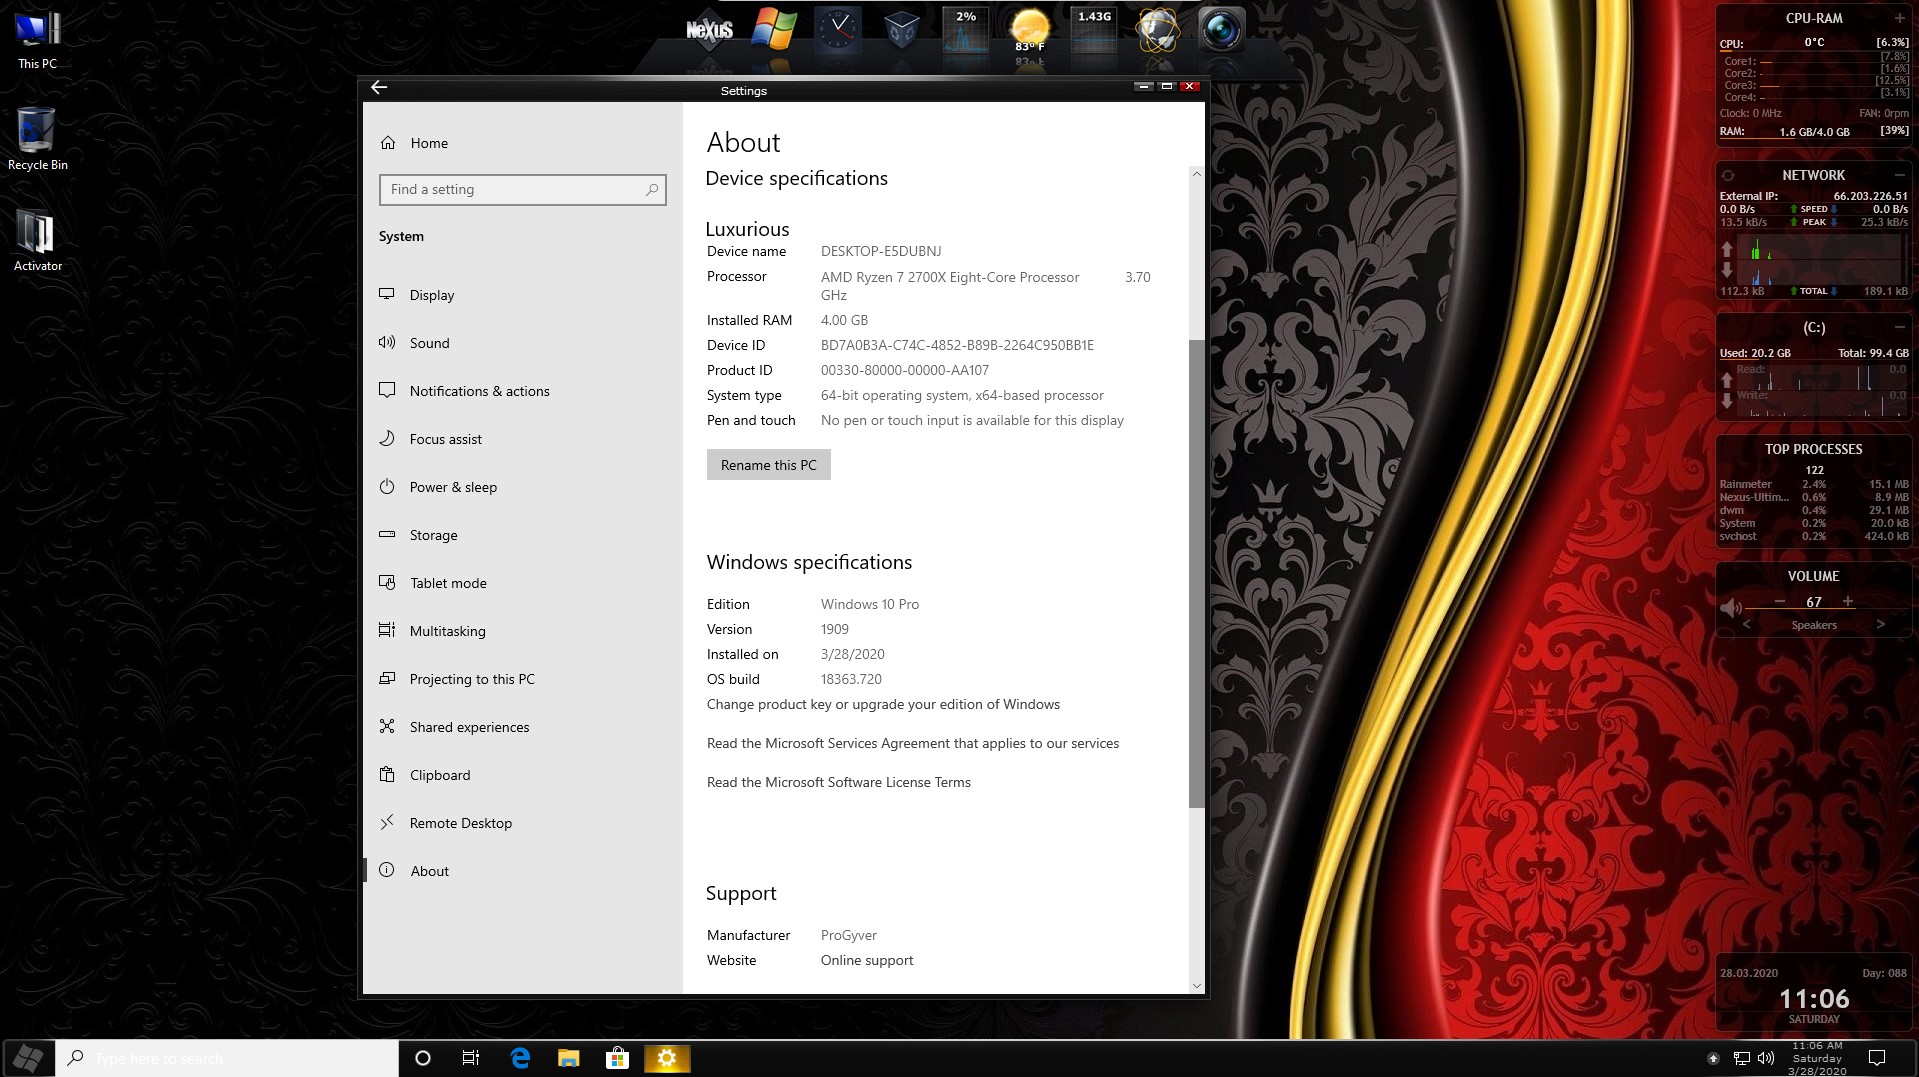Click the Rainmeter process row
This screenshot has width=1919, height=1077.
coord(1813,484)
